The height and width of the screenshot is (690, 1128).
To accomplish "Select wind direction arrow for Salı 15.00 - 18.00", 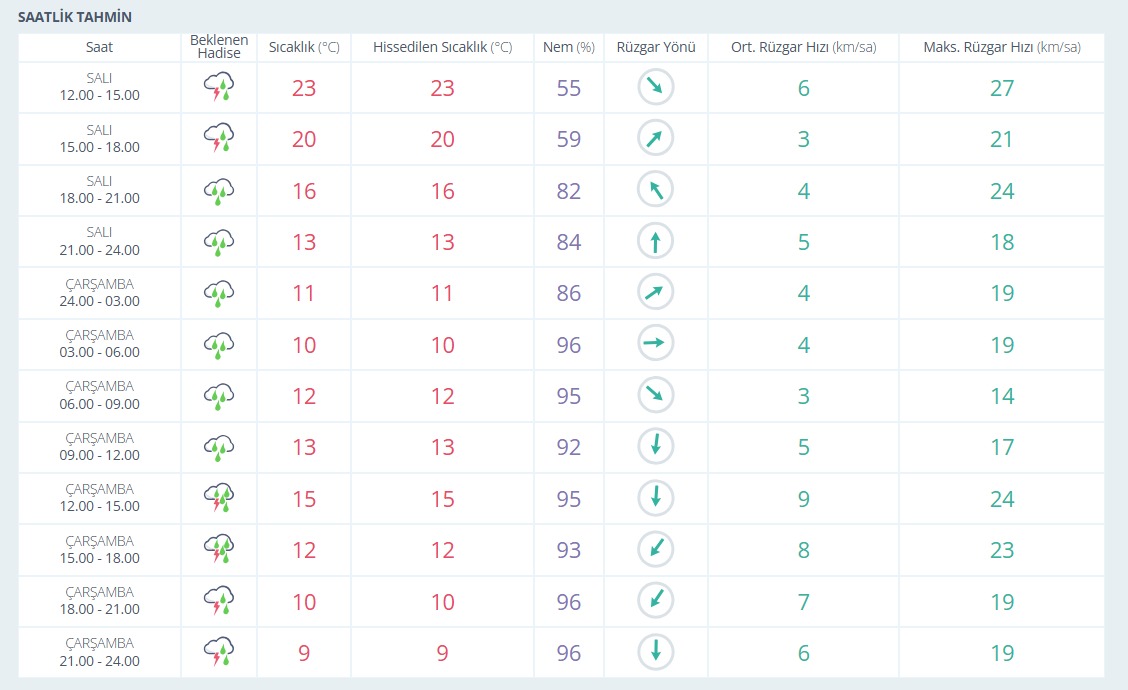I will coord(656,139).
